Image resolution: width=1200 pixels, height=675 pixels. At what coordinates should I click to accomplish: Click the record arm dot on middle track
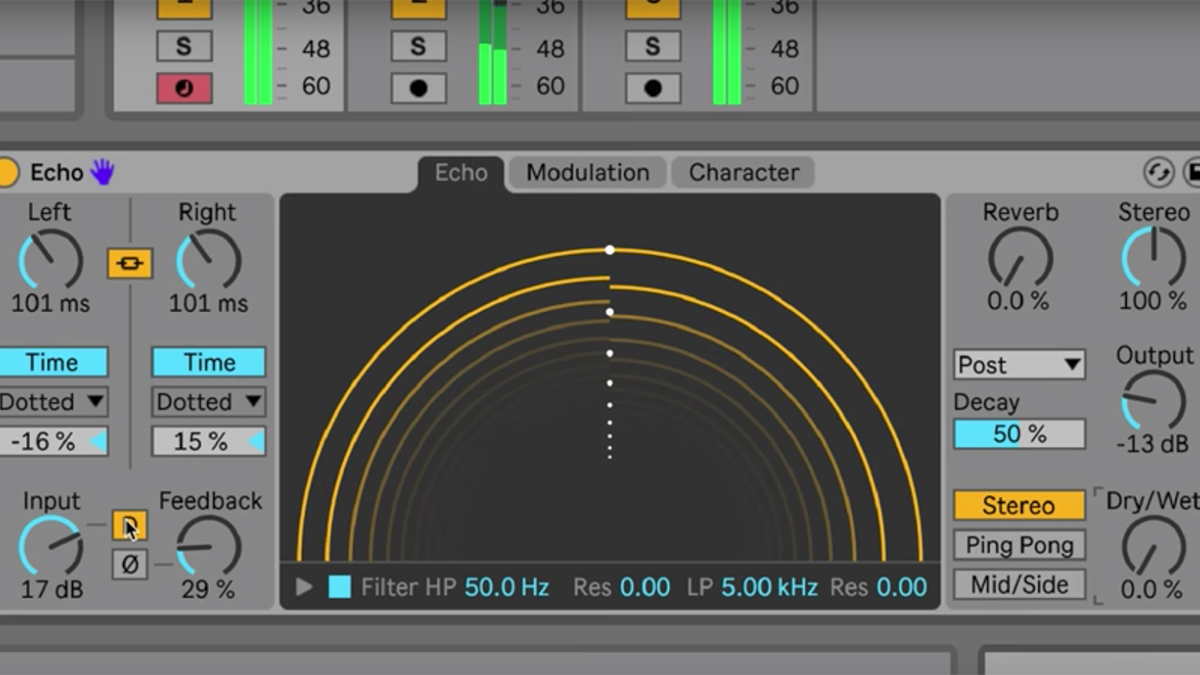(417, 87)
